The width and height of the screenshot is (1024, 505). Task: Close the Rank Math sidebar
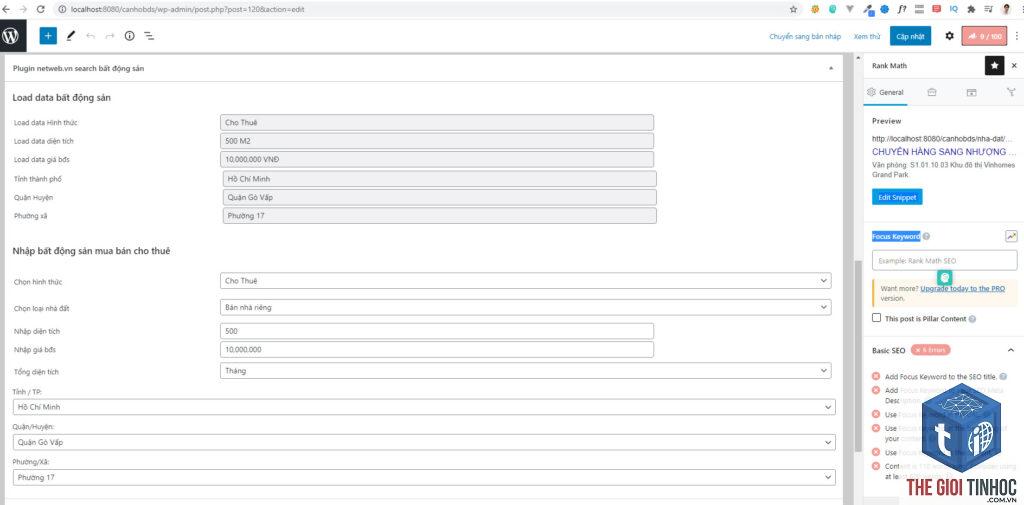pos(1014,65)
